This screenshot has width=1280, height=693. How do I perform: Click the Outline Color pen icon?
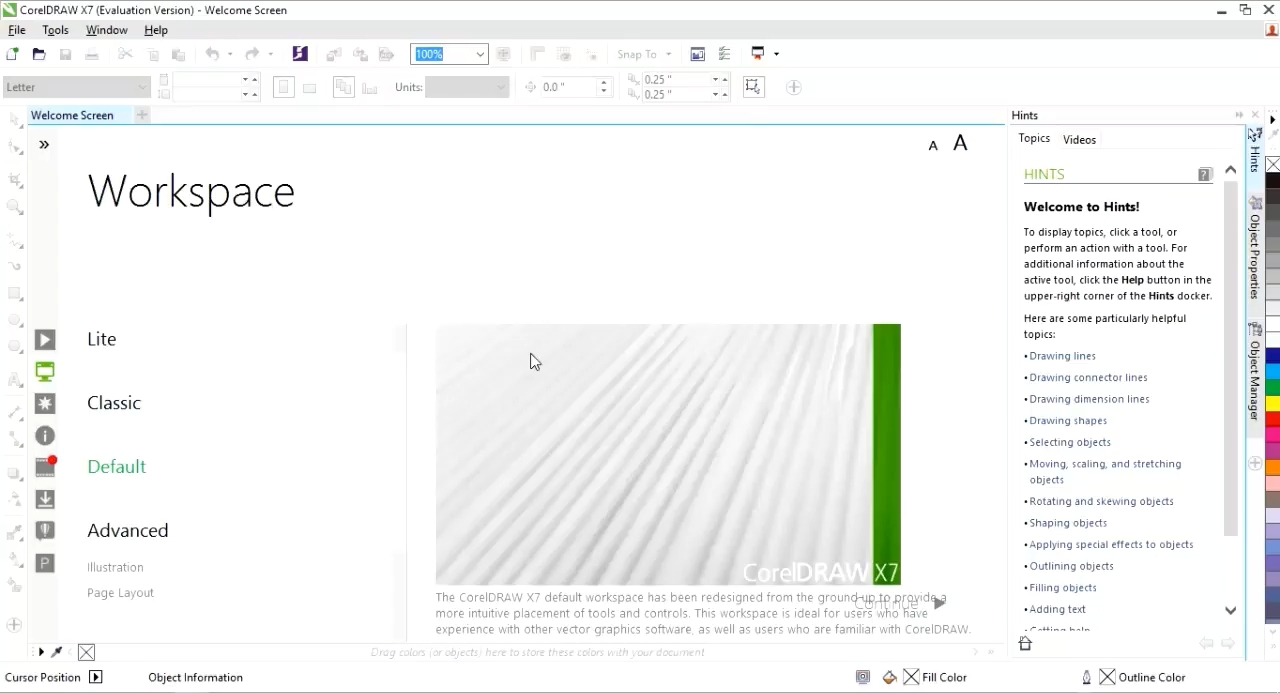pos(1087,677)
